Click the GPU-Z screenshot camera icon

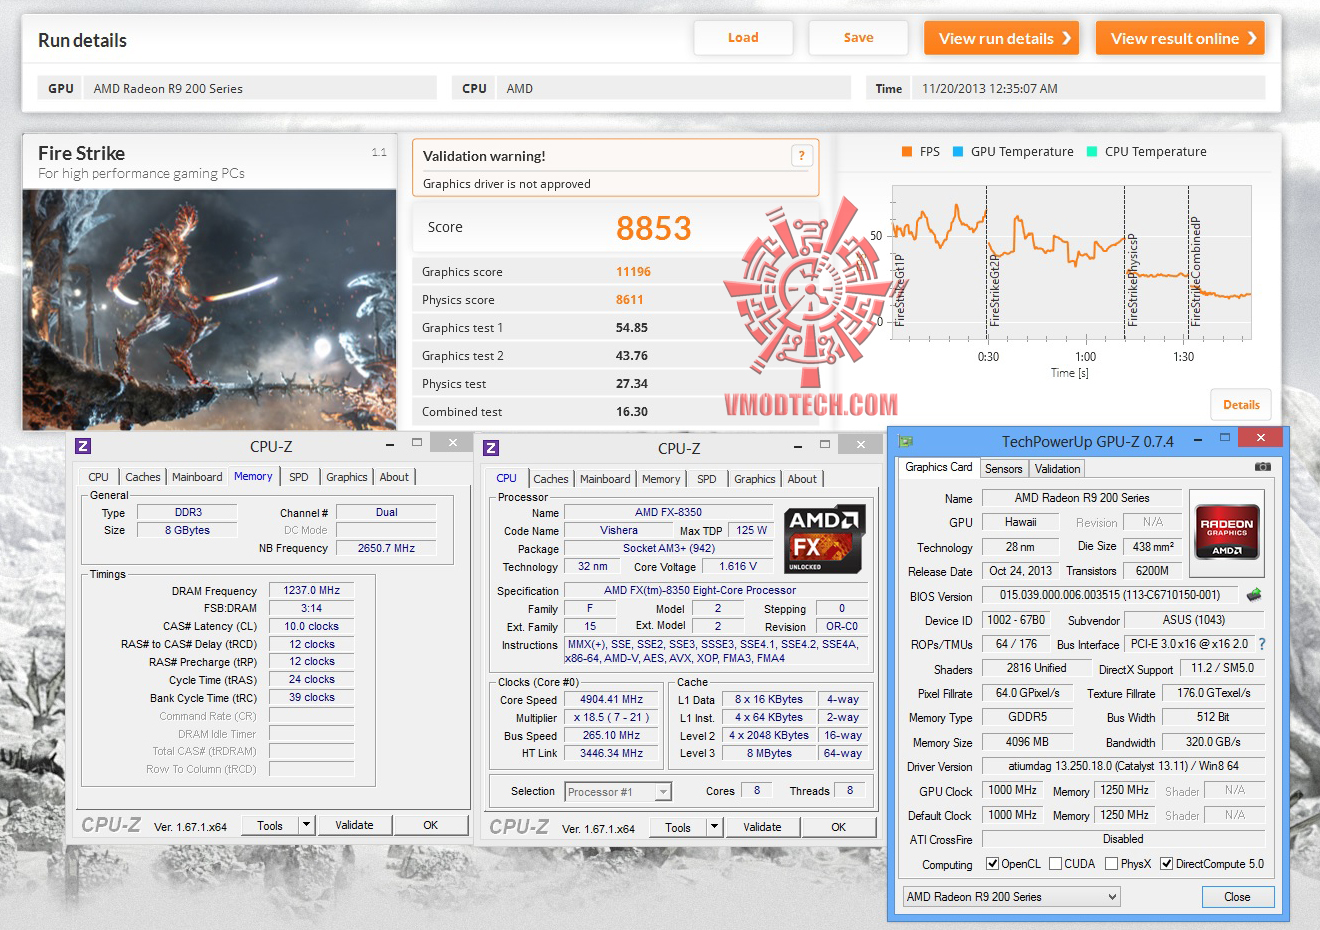point(1263,467)
